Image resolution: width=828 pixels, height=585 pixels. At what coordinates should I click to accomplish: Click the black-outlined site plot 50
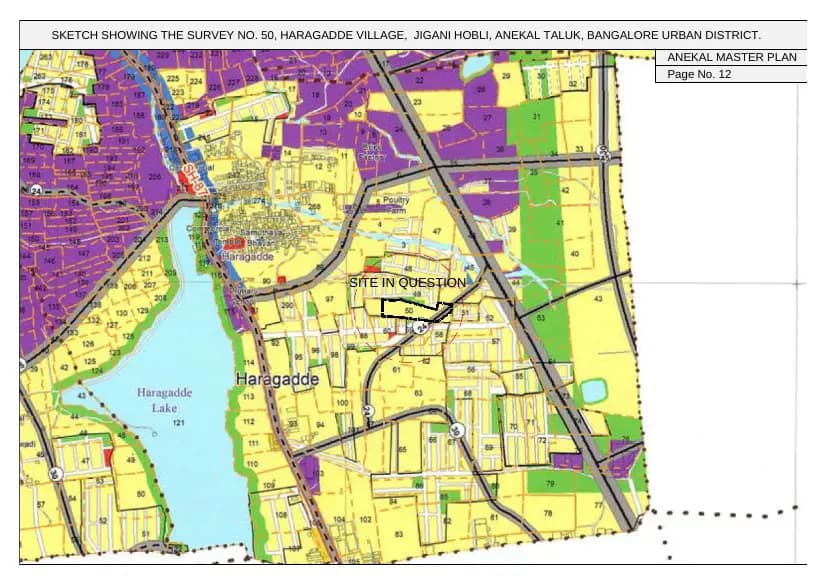(417, 309)
